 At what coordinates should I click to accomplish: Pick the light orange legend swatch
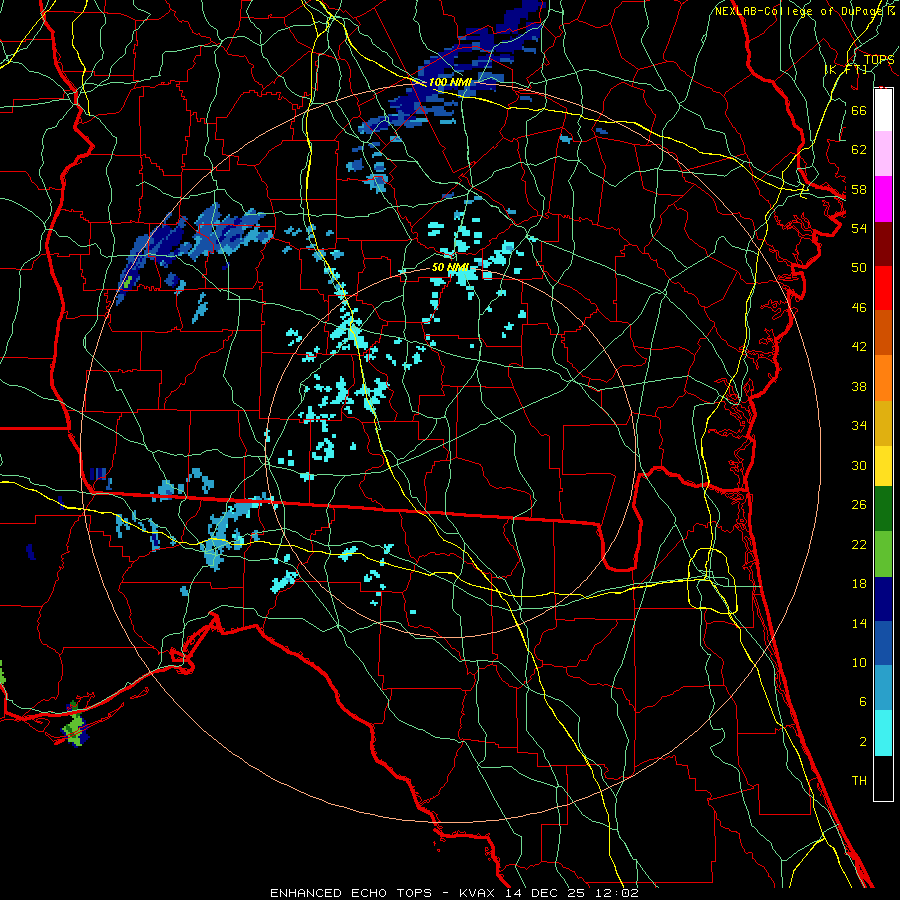tap(883, 377)
